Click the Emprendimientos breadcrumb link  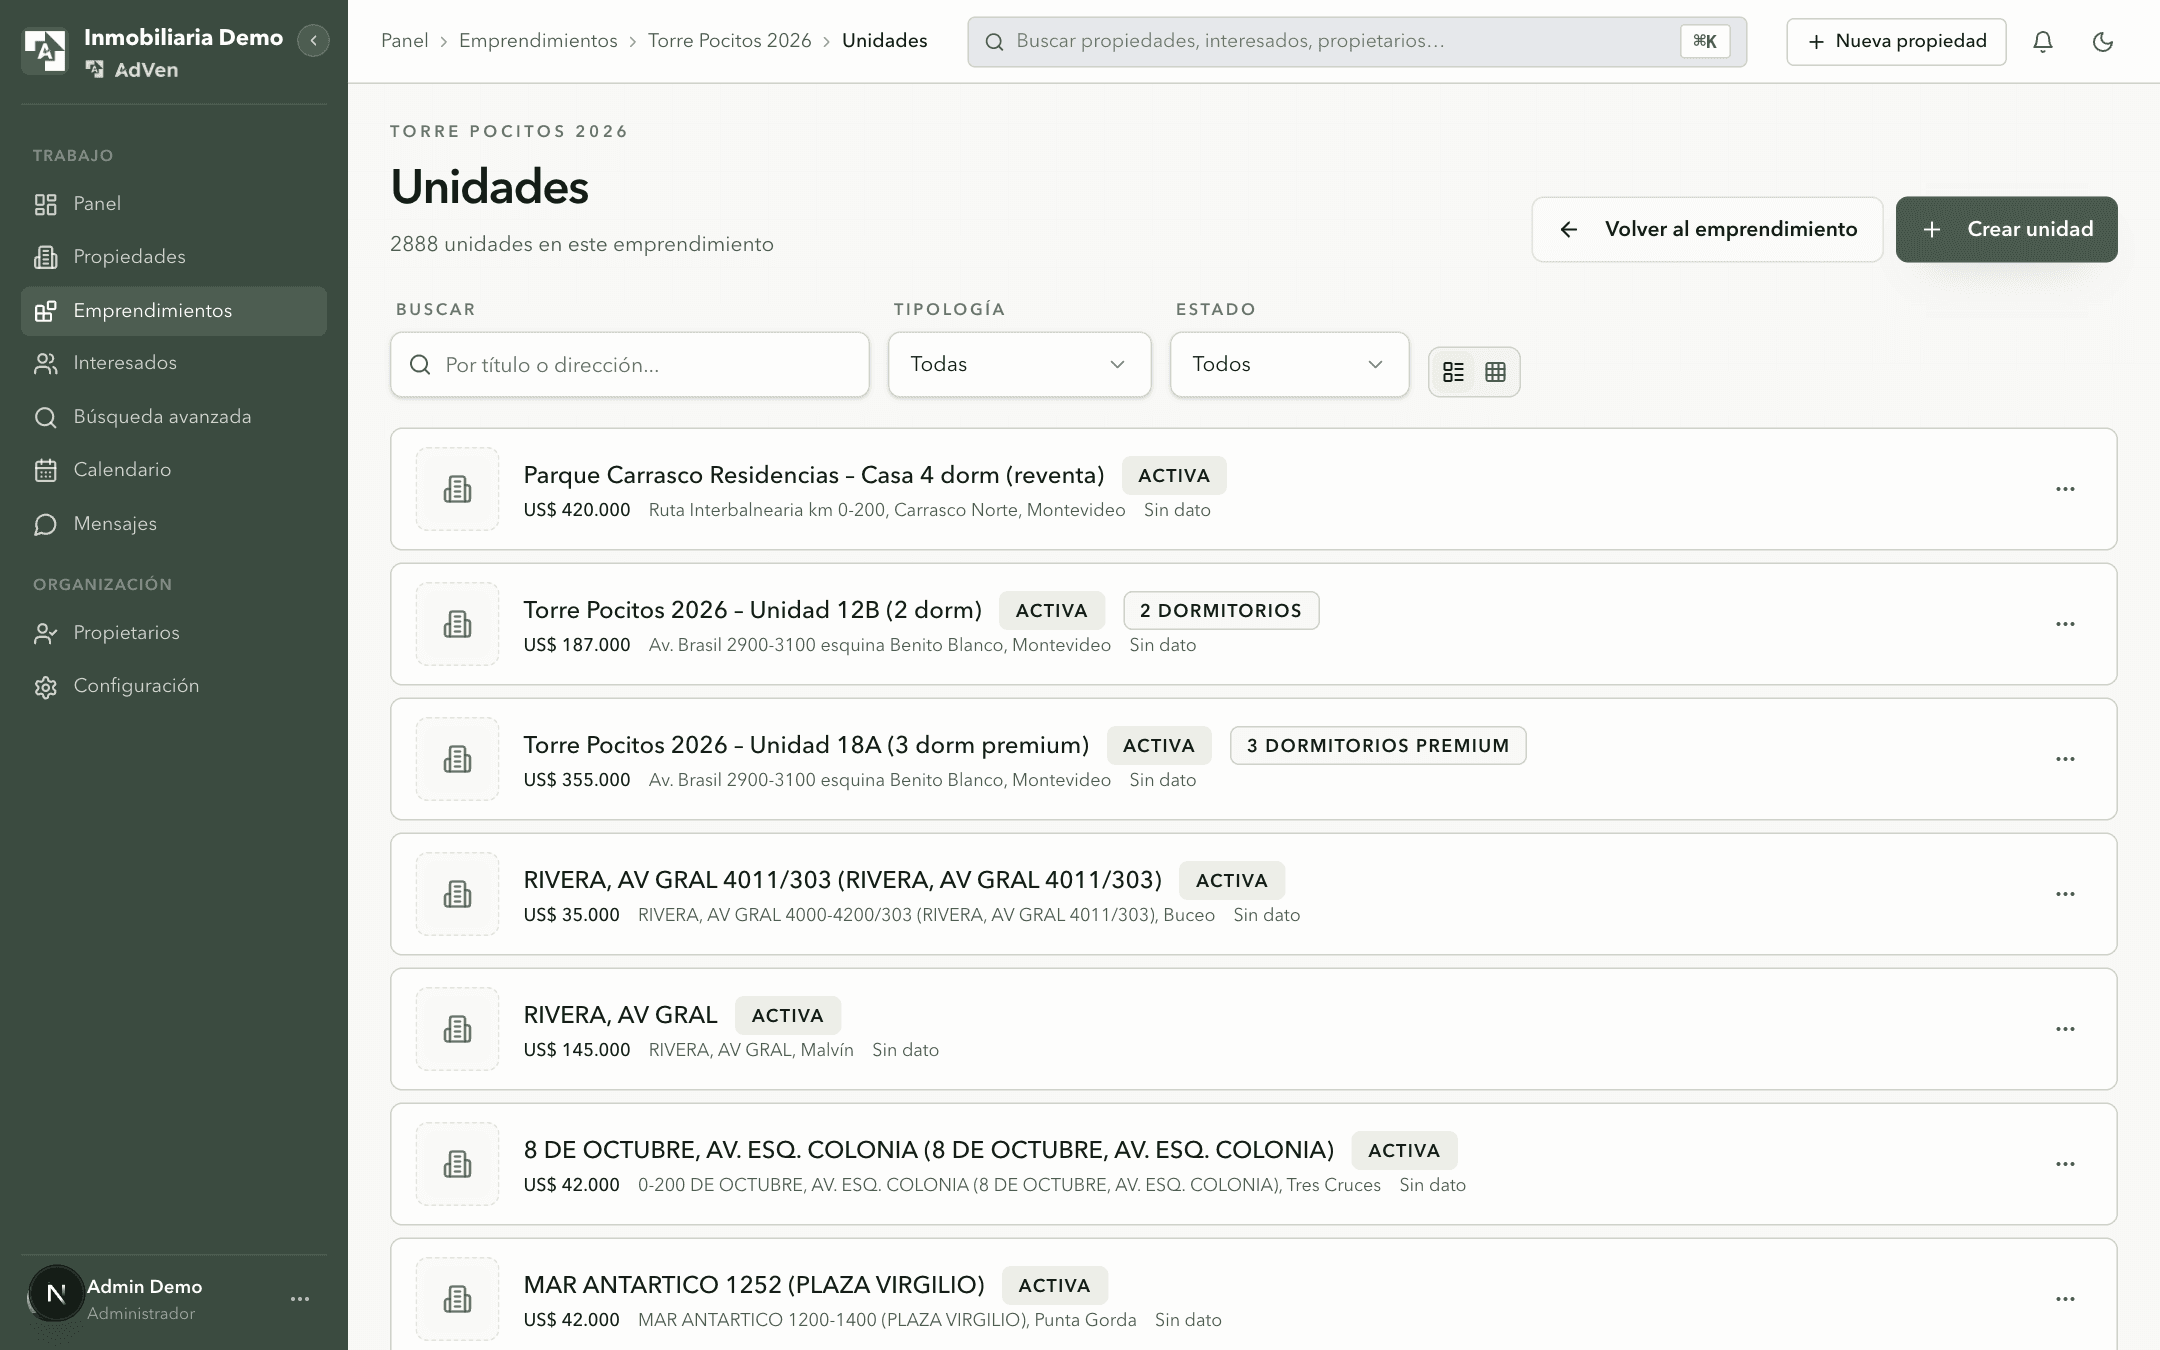538,41
